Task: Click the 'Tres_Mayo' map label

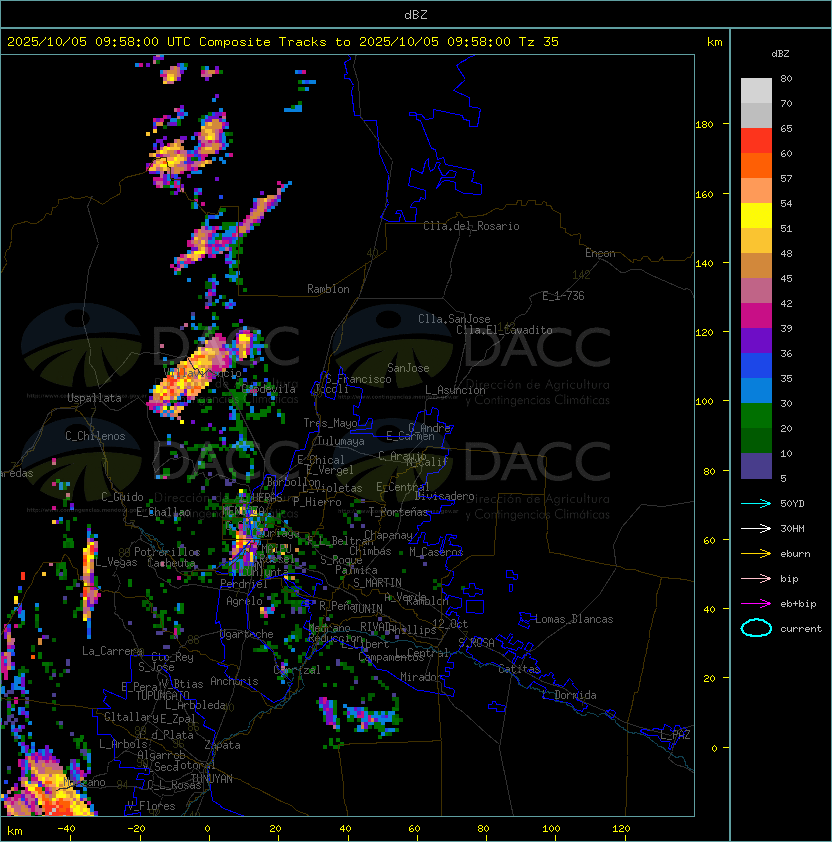Action: (x=330, y=423)
